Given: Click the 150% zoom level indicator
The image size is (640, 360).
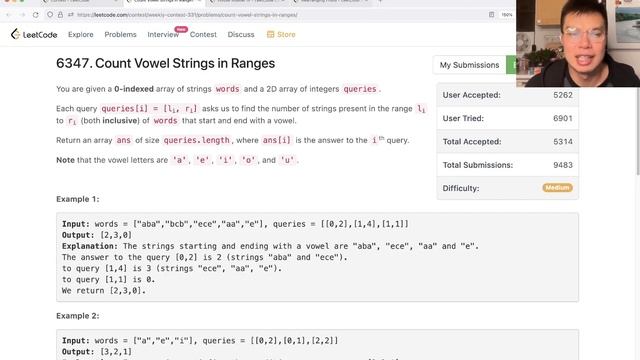Looking at the screenshot, I should point(507,15).
